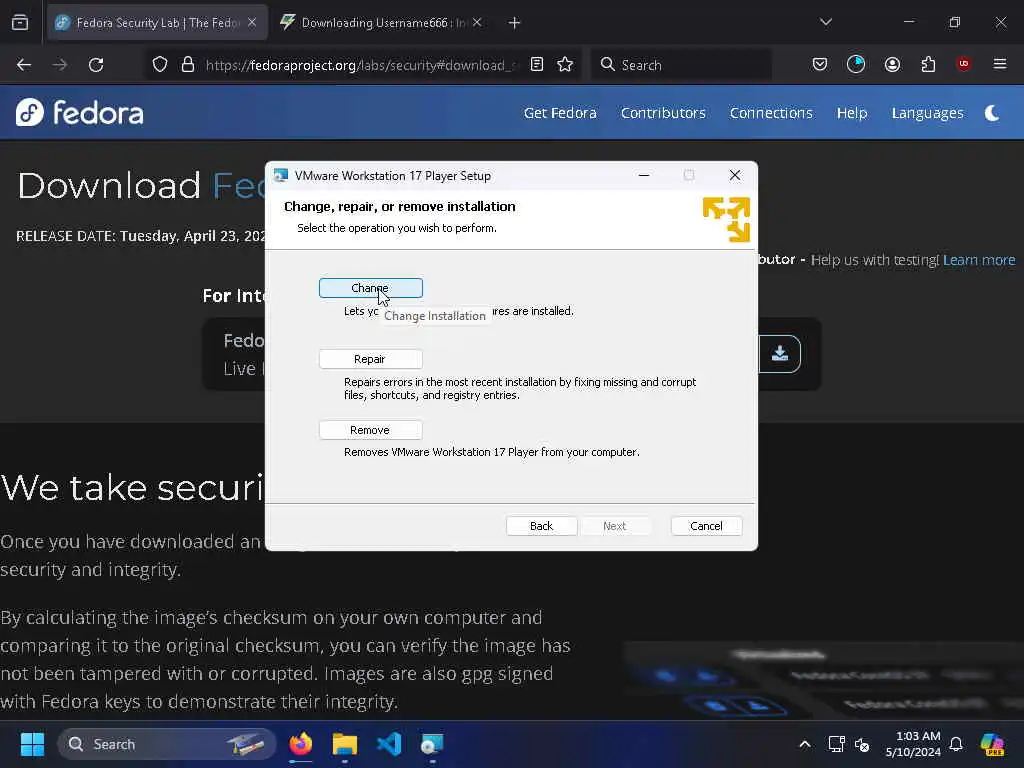The image size is (1024, 768).
Task: Toggle reader view in address bar
Action: pos(537,65)
